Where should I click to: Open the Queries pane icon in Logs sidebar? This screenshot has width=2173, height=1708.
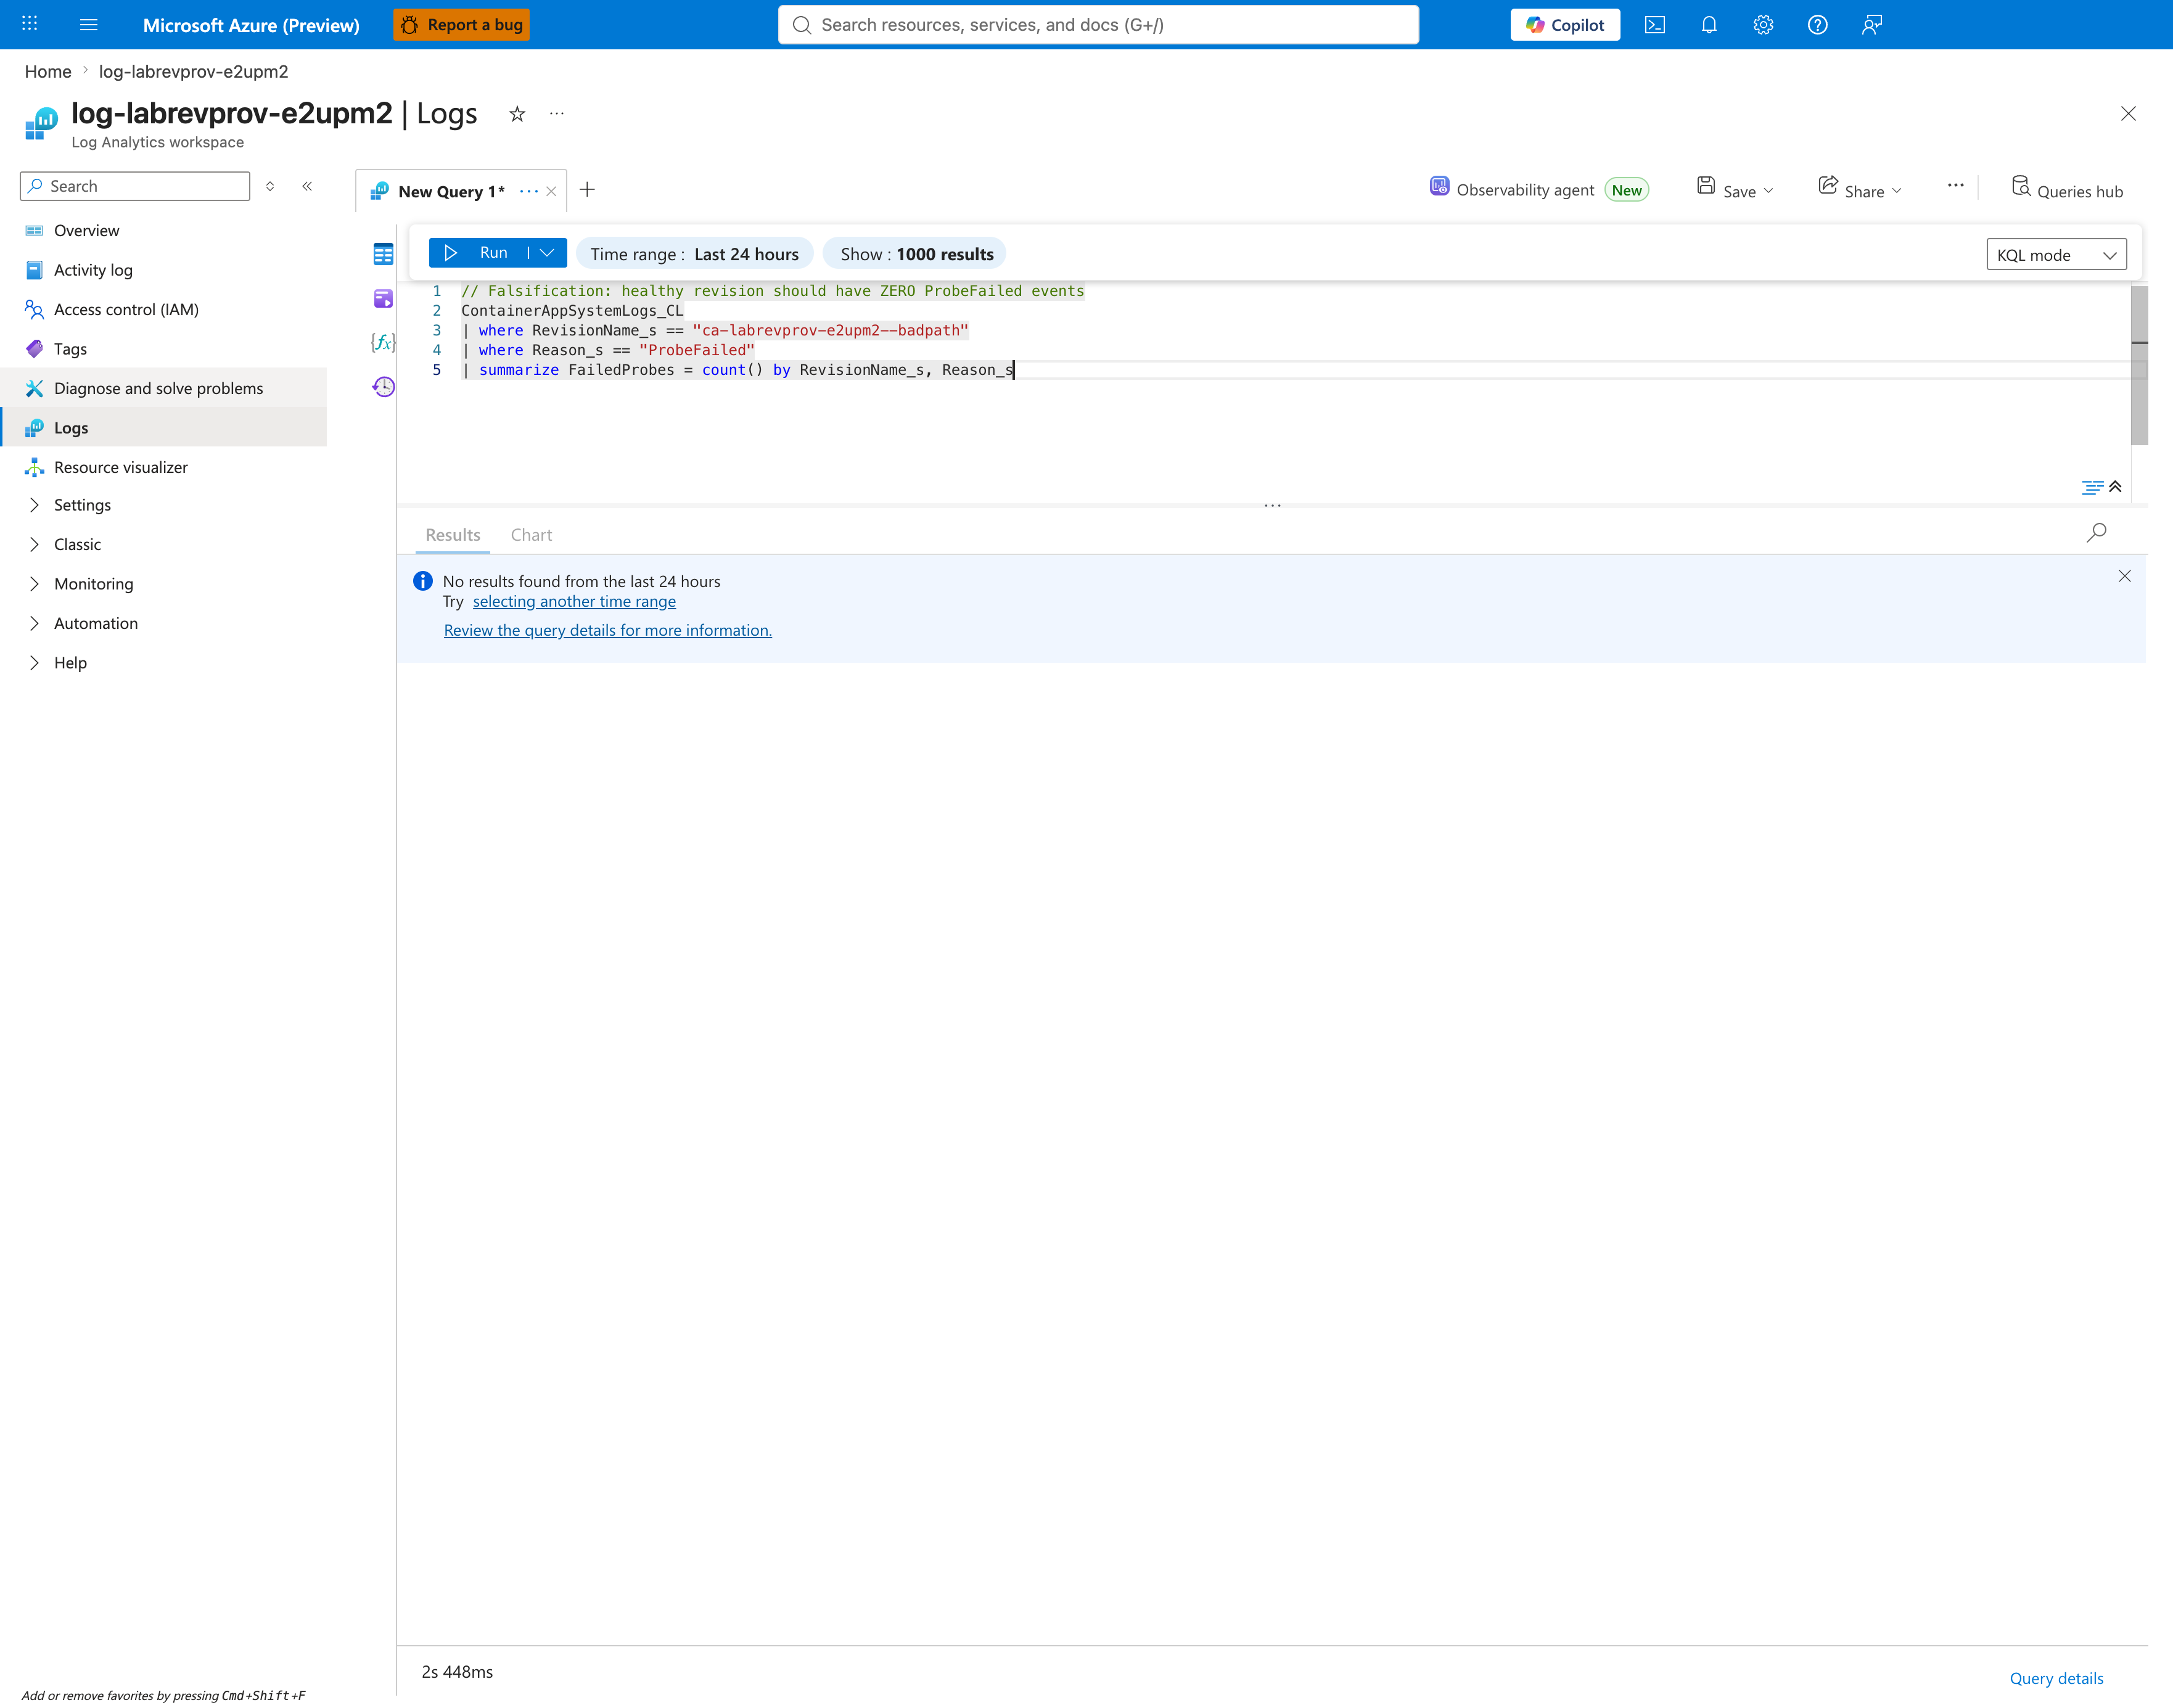(383, 298)
